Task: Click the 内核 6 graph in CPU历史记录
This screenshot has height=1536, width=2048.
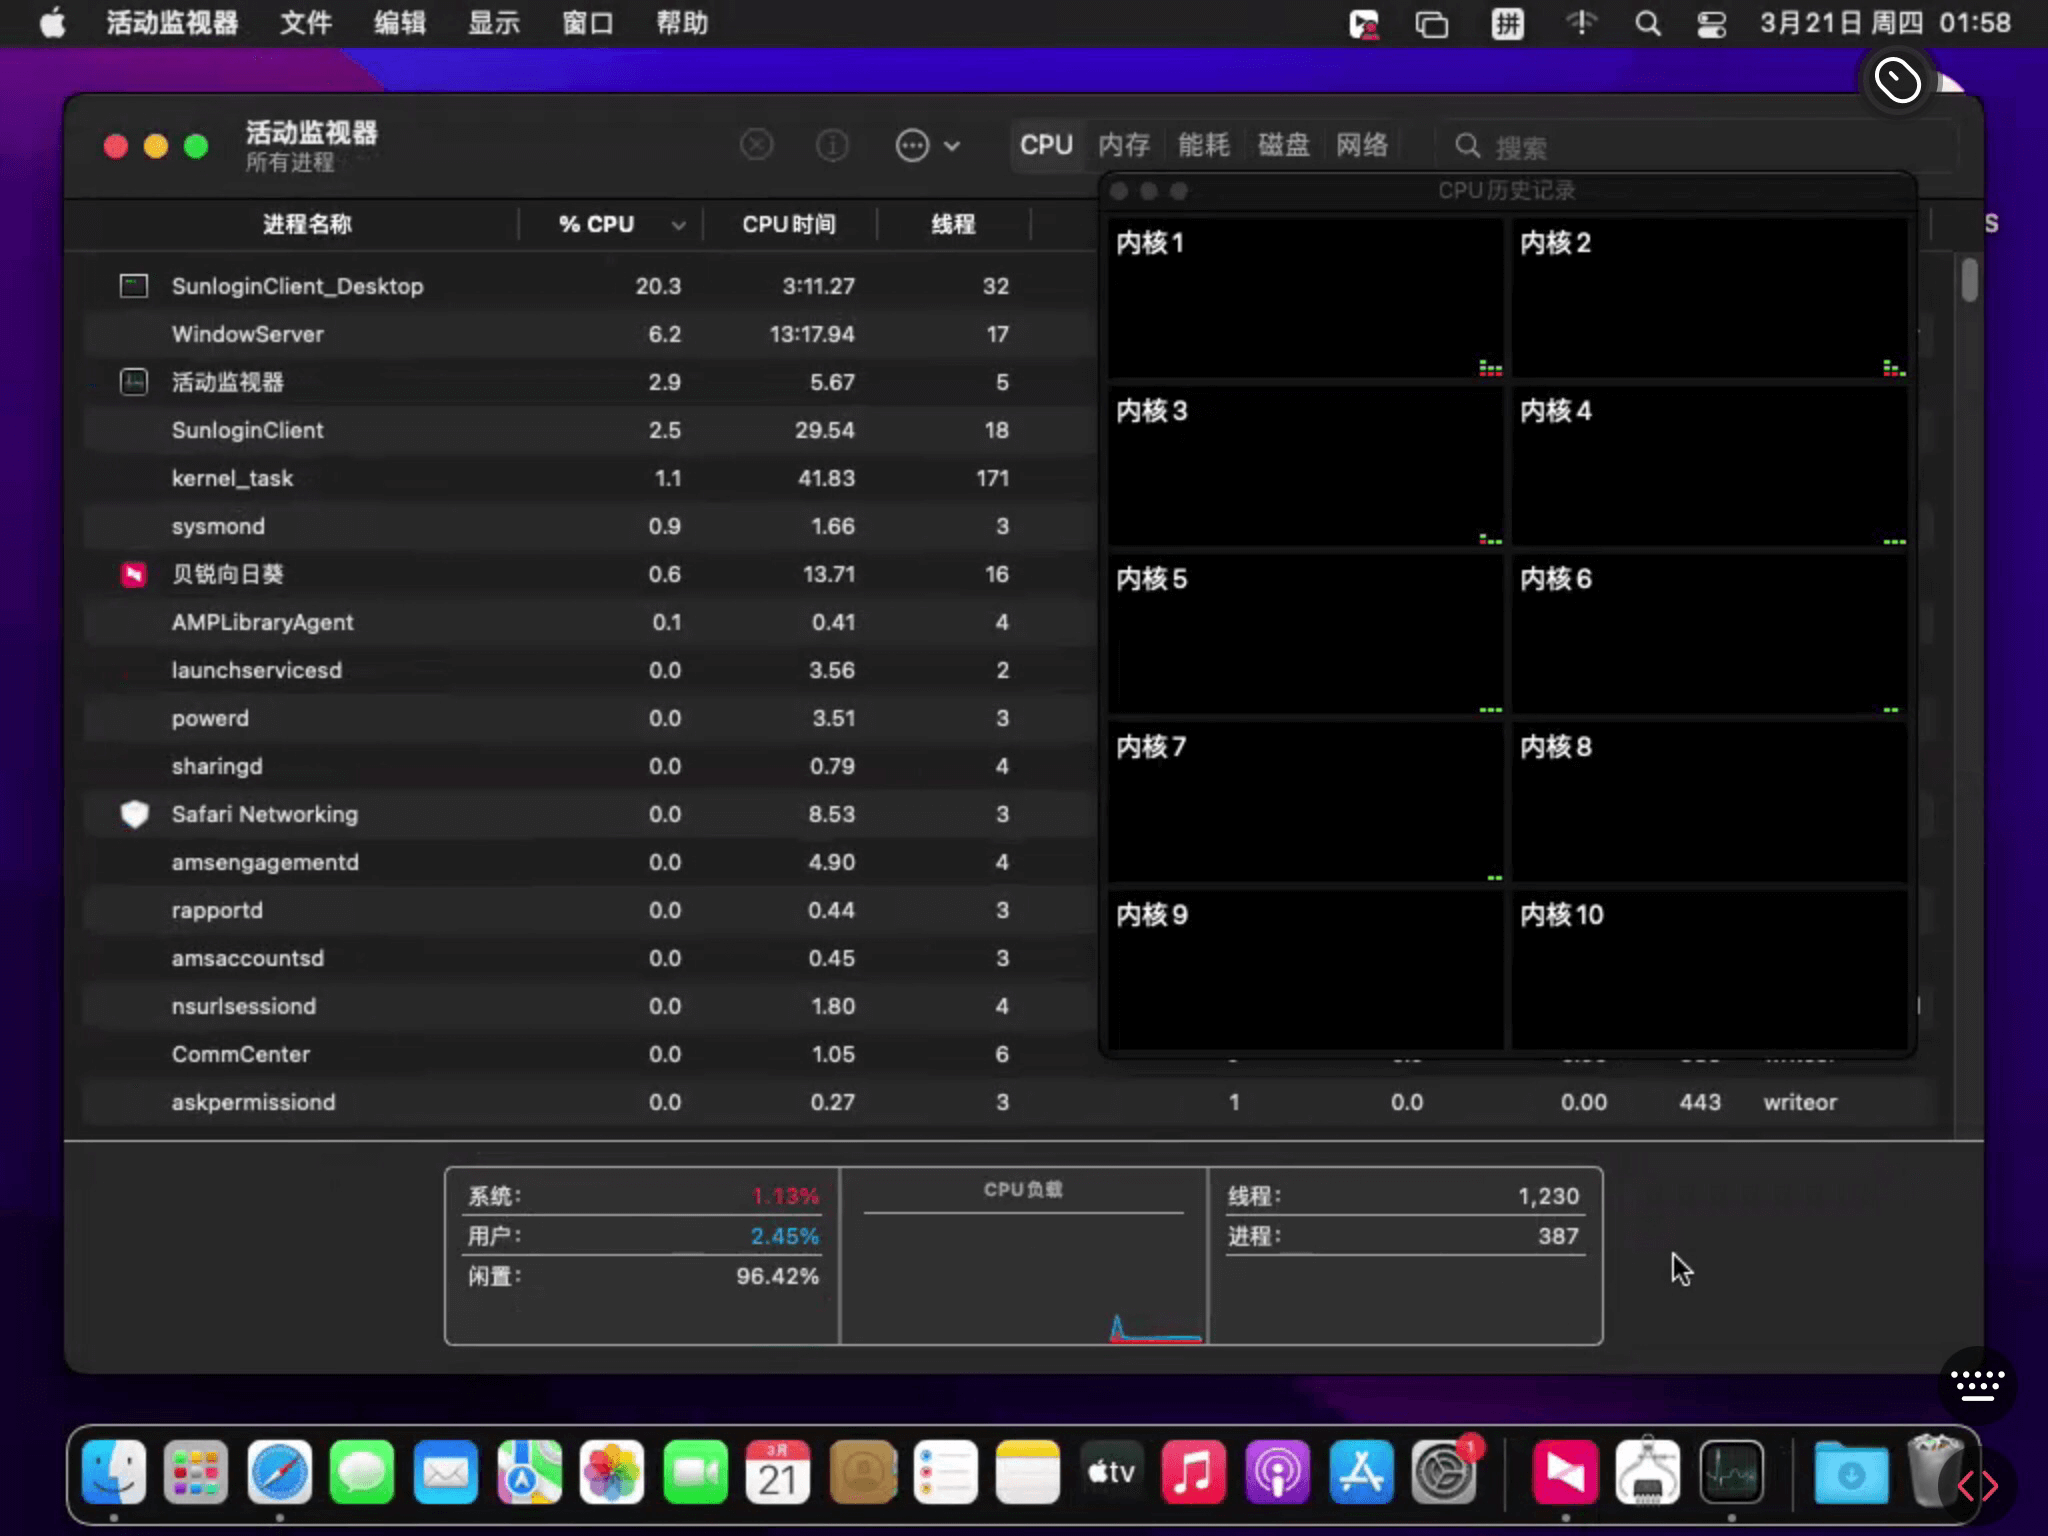Action: [x=1709, y=634]
